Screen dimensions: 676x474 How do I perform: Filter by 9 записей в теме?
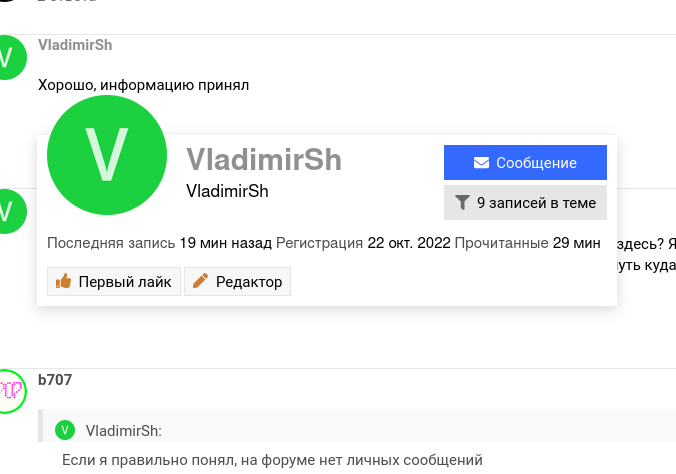pyautogui.click(x=525, y=203)
